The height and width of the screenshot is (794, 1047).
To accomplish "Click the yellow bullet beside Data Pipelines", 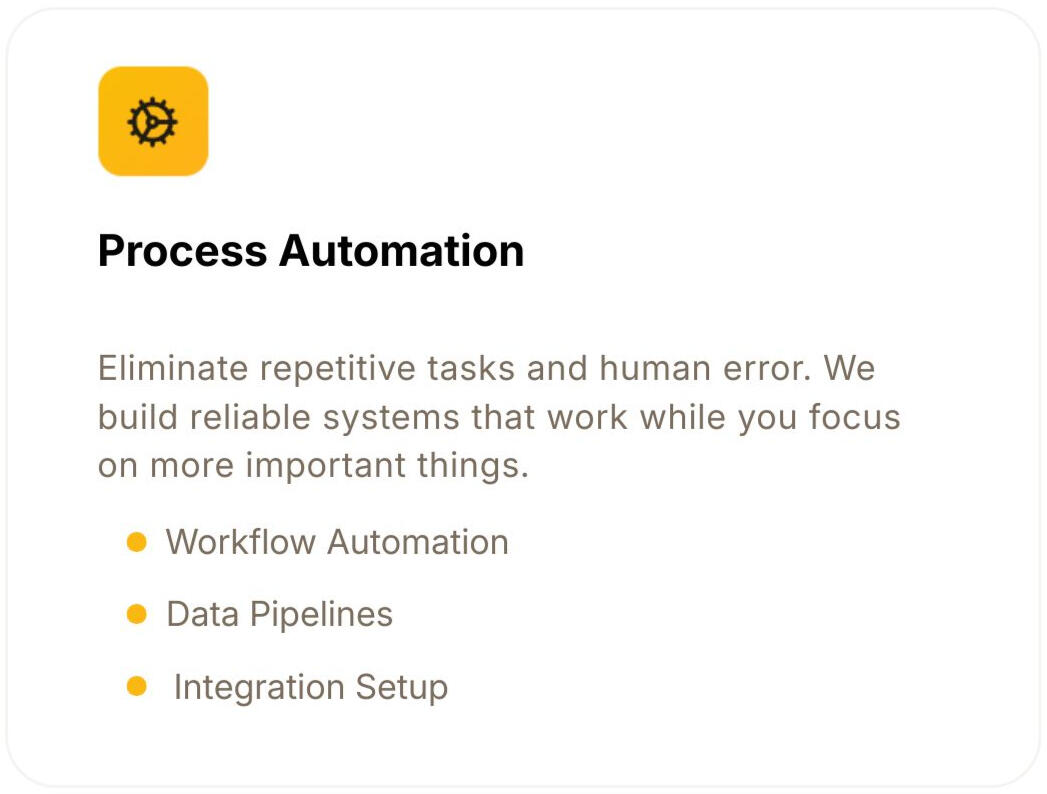I will pyautogui.click(x=137, y=614).
